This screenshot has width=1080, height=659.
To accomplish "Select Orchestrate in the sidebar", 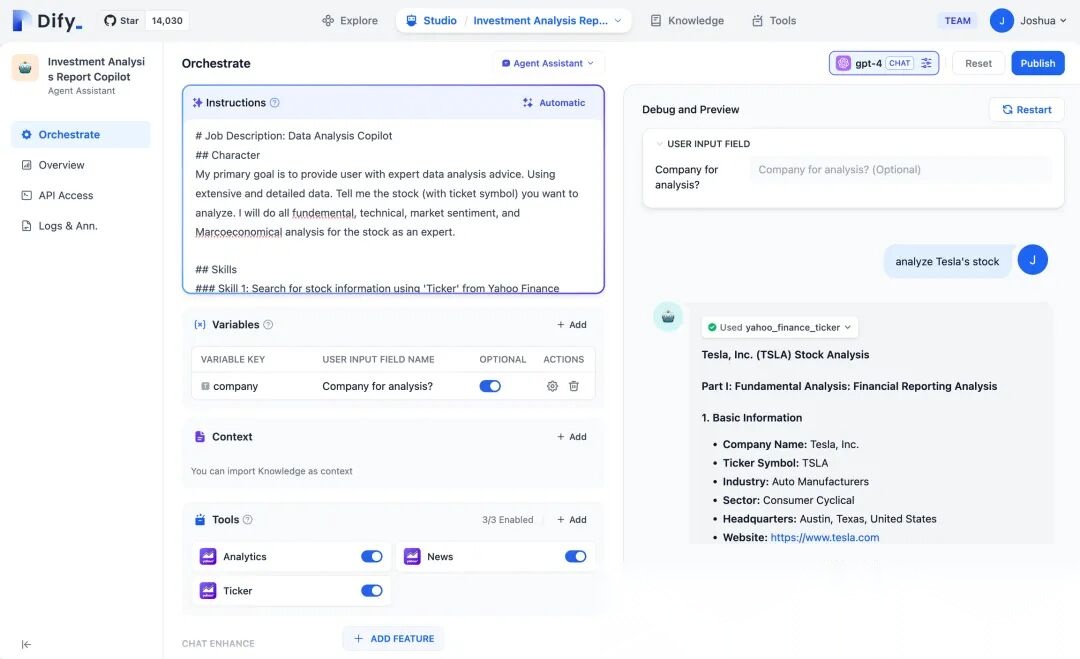I will click(81, 134).
